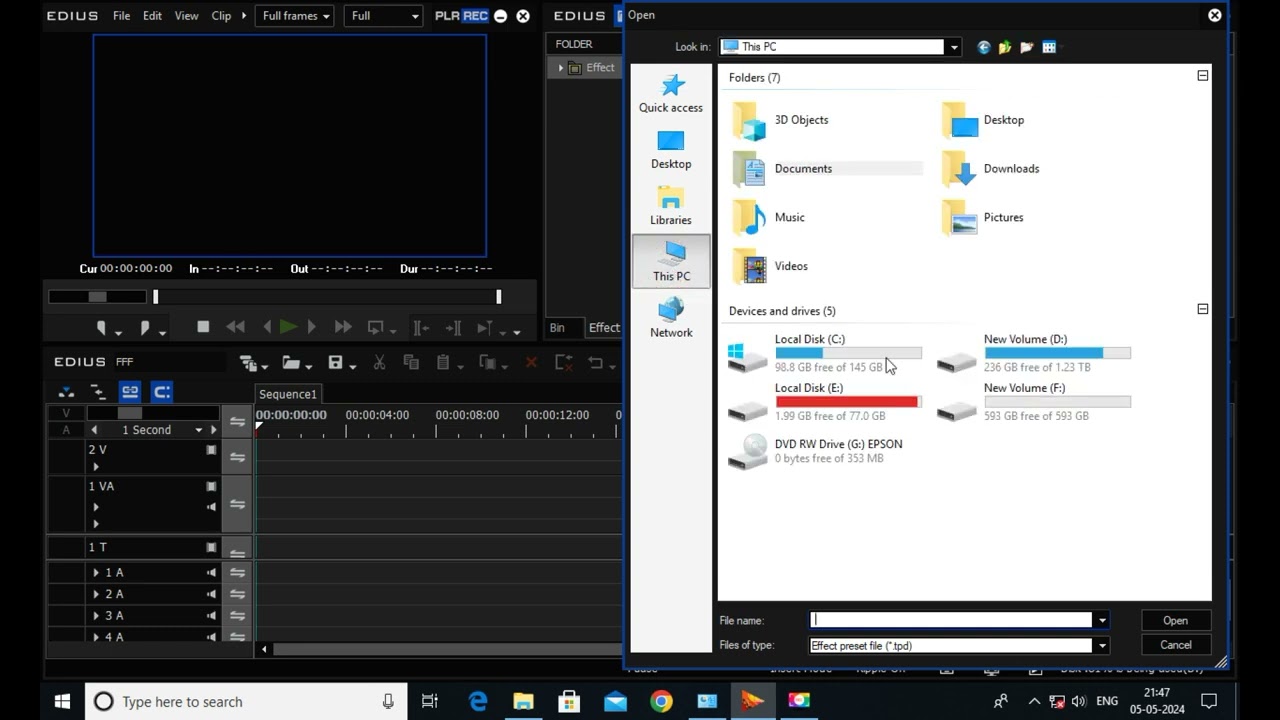Open the Files of type dropdown
Image resolution: width=1280 pixels, height=720 pixels.
(x=1102, y=646)
